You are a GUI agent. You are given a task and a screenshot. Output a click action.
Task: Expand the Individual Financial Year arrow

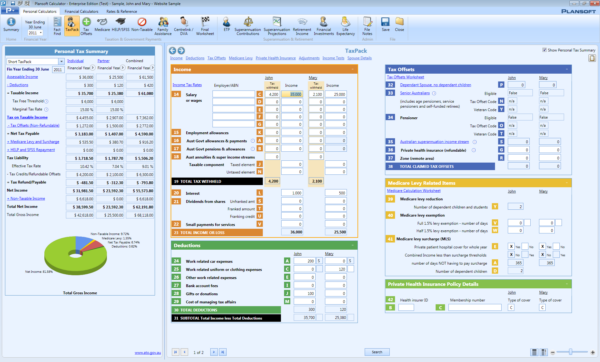pyautogui.click(x=93, y=68)
